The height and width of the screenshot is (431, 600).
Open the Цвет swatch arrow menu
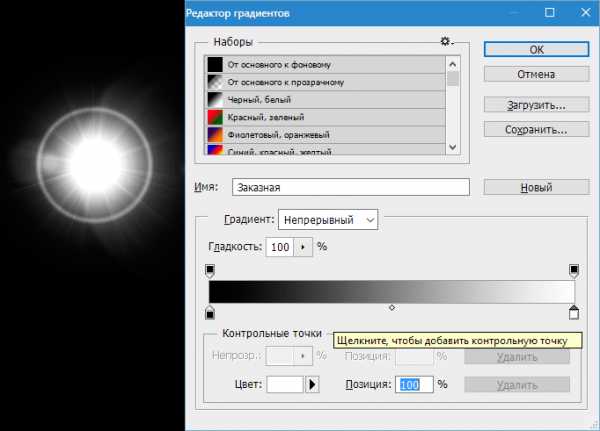[x=312, y=384]
